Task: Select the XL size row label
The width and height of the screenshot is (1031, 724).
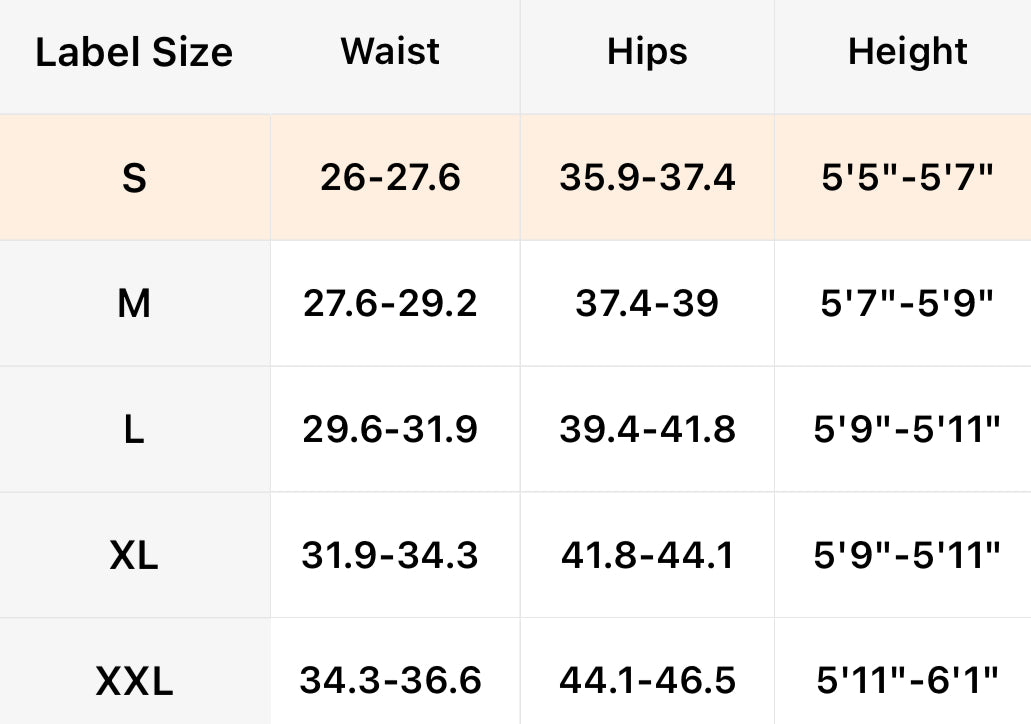Action: pyautogui.click(x=134, y=555)
